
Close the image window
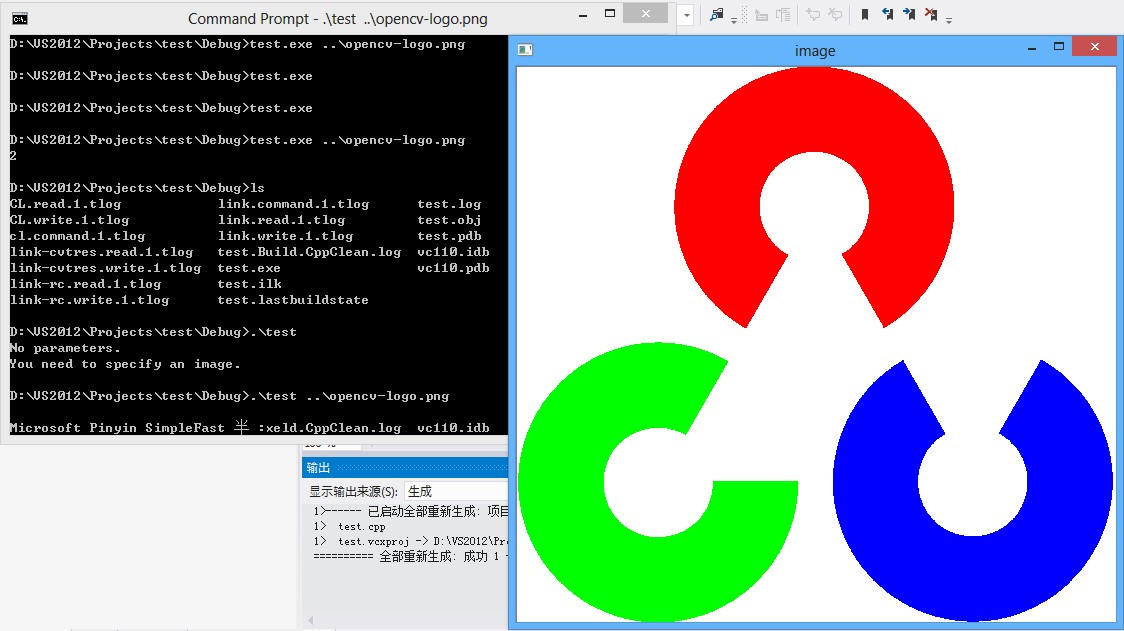[1095, 47]
